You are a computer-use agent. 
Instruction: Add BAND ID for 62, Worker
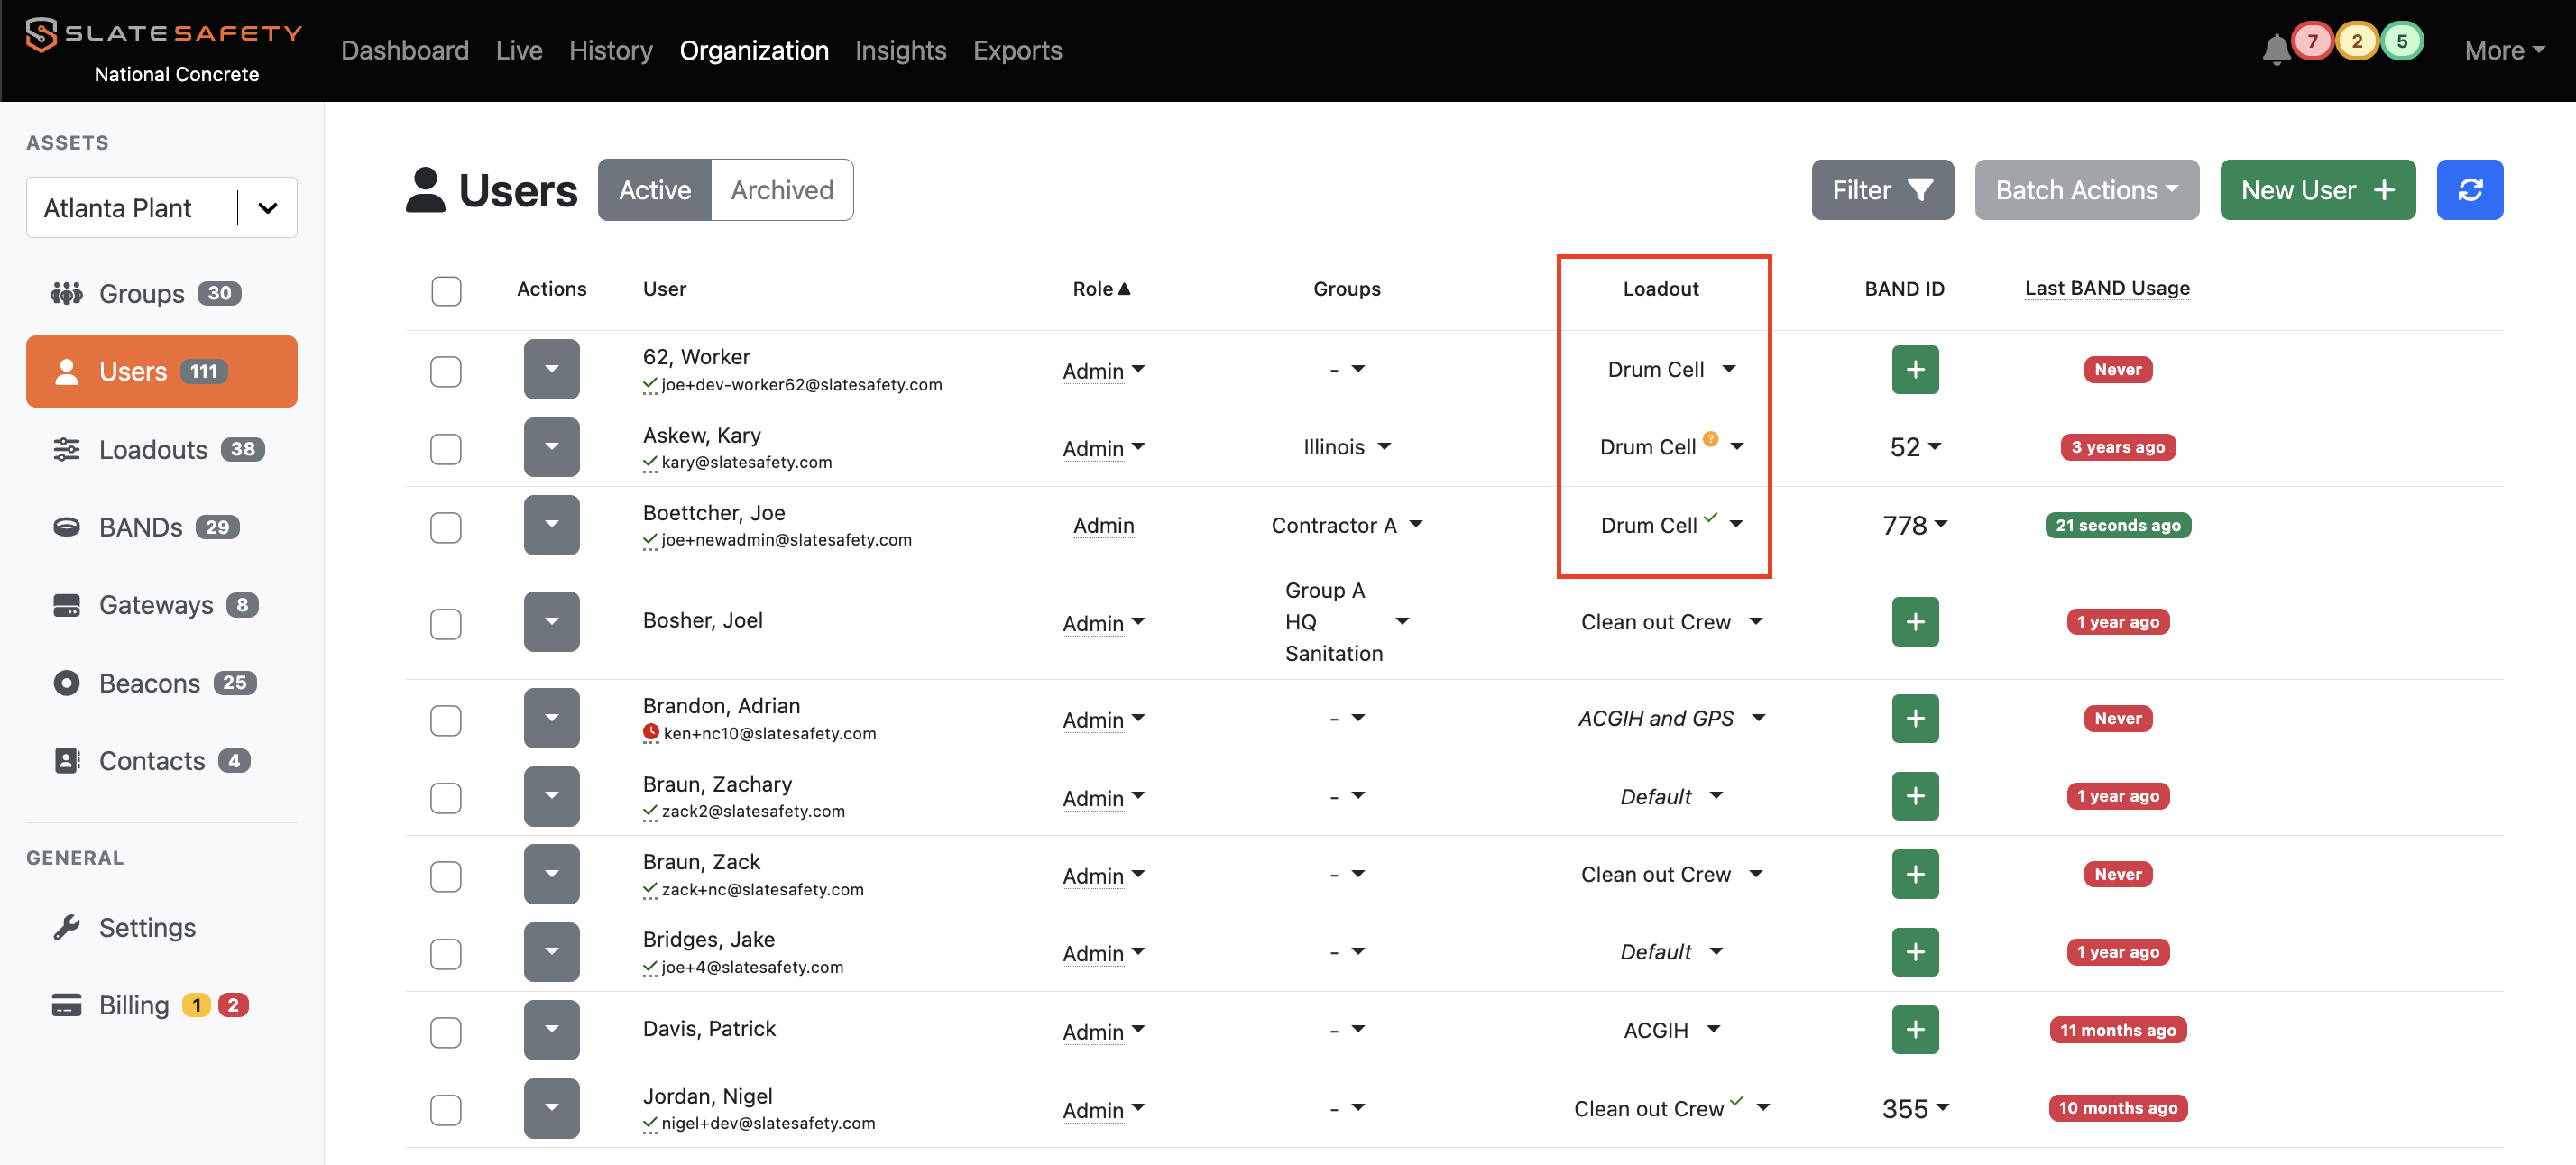[x=1914, y=370]
